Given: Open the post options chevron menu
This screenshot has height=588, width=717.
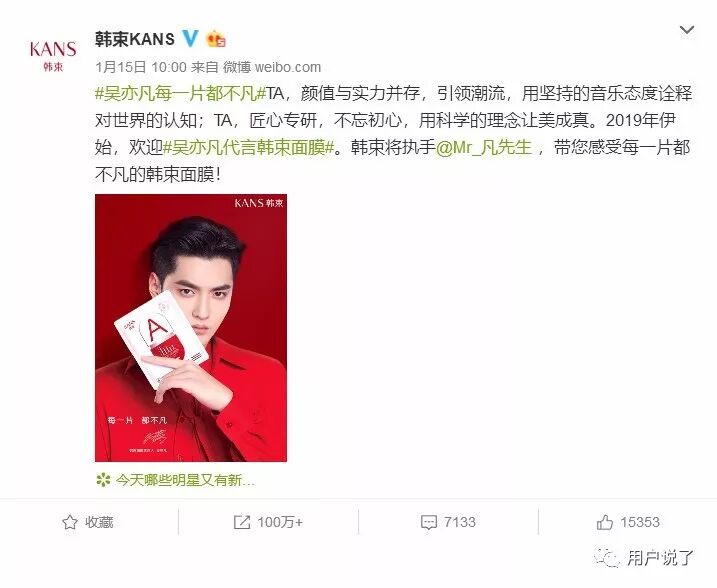Looking at the screenshot, I should pyautogui.click(x=687, y=30).
